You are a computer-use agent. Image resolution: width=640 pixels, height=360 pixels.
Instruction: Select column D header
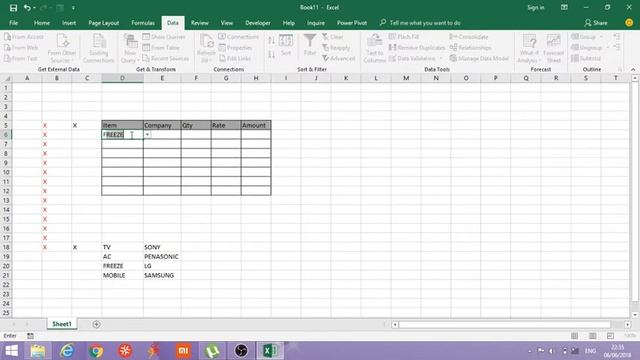(x=122, y=78)
